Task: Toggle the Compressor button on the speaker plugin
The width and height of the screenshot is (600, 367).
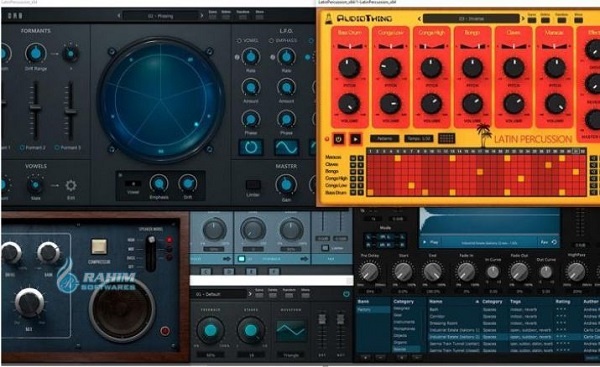Action: 99,247
